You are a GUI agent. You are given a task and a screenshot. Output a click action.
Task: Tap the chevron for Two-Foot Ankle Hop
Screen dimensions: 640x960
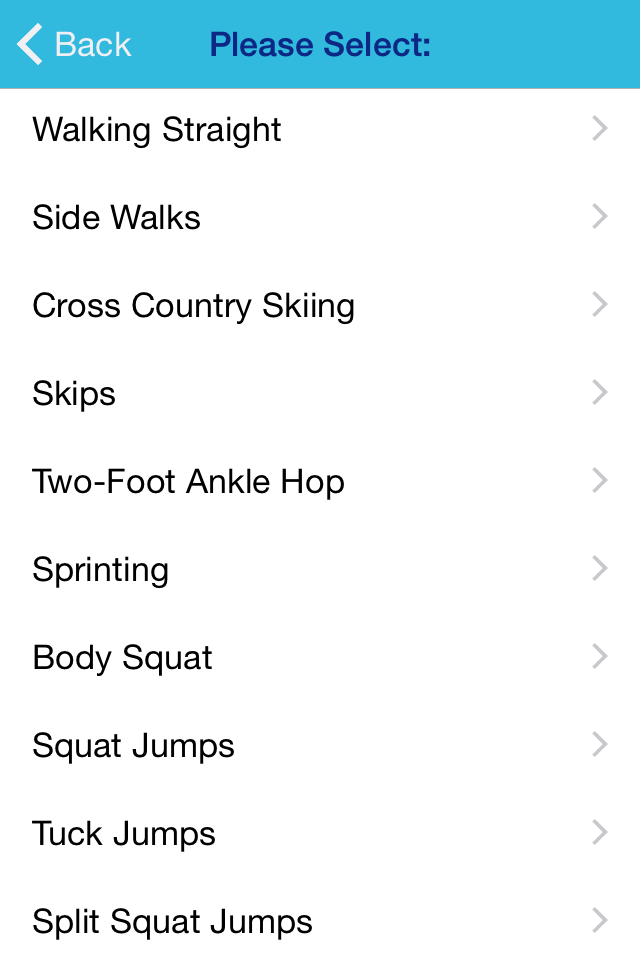coord(600,481)
